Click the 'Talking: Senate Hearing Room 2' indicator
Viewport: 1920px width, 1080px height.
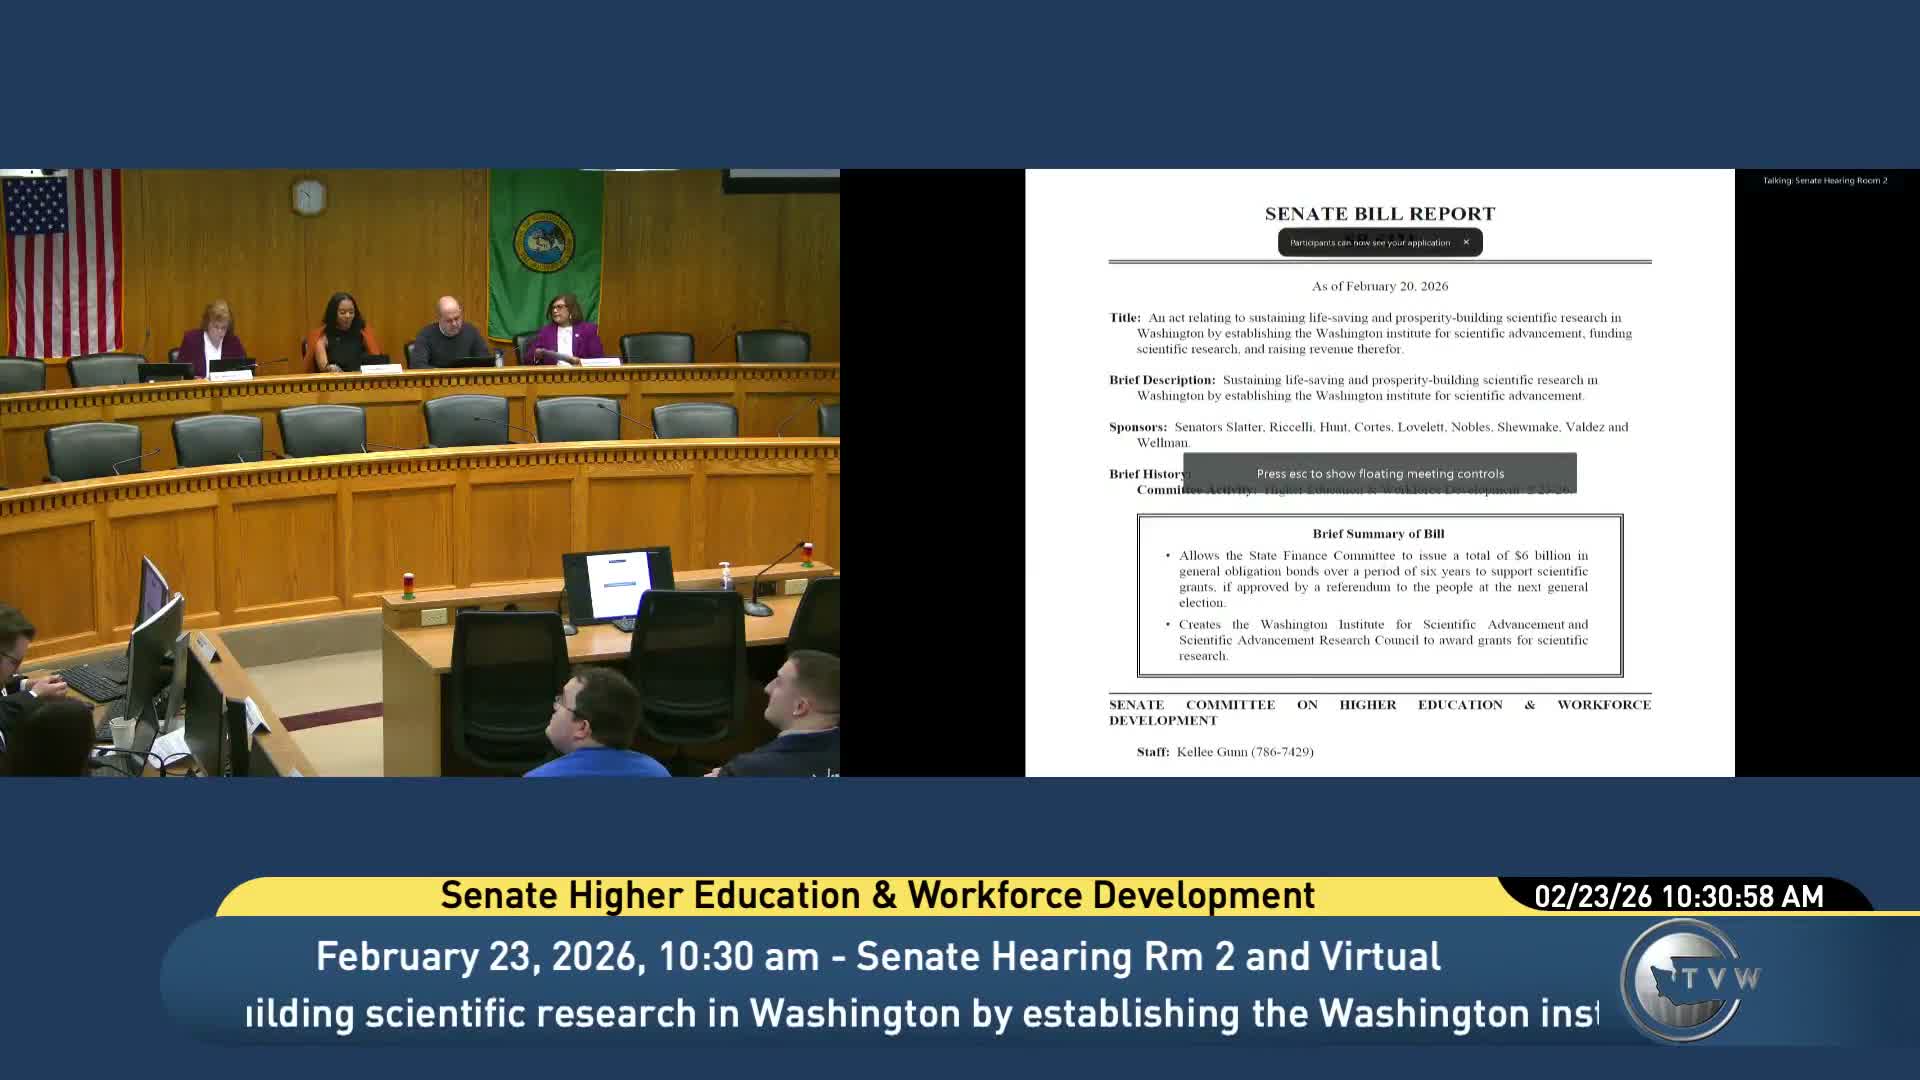coord(1824,181)
